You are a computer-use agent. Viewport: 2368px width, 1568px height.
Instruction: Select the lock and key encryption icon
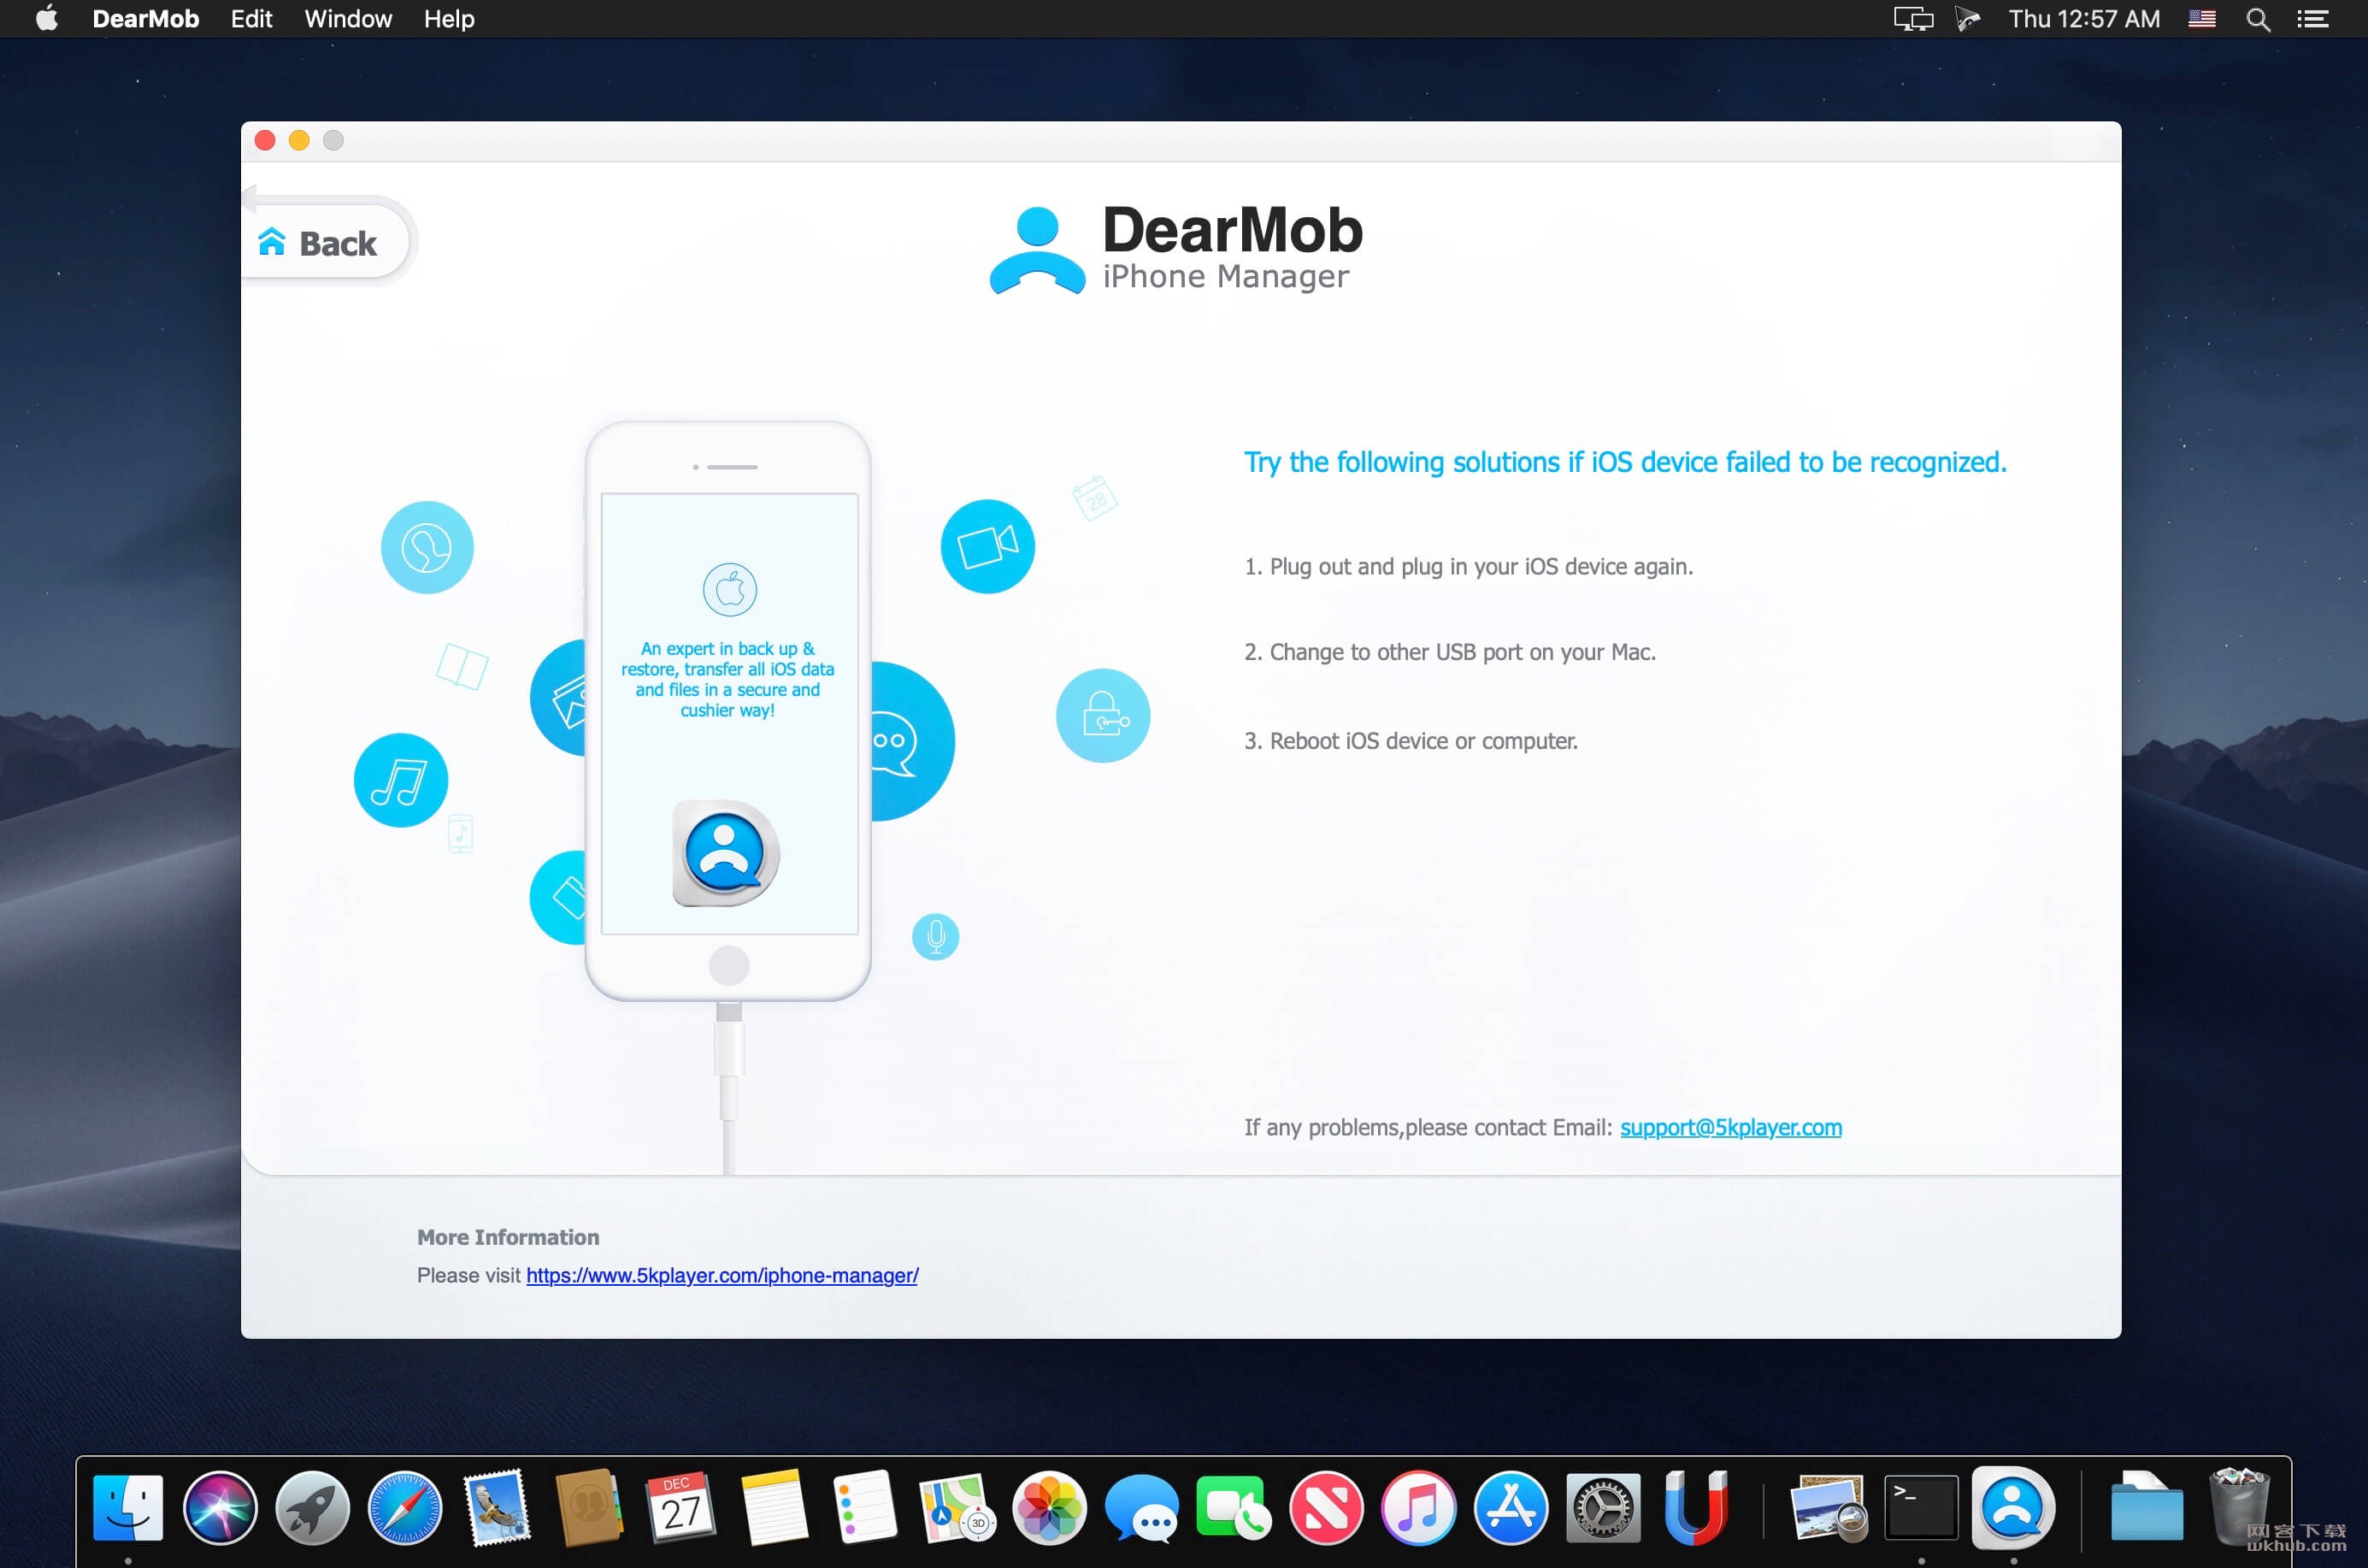[1103, 715]
